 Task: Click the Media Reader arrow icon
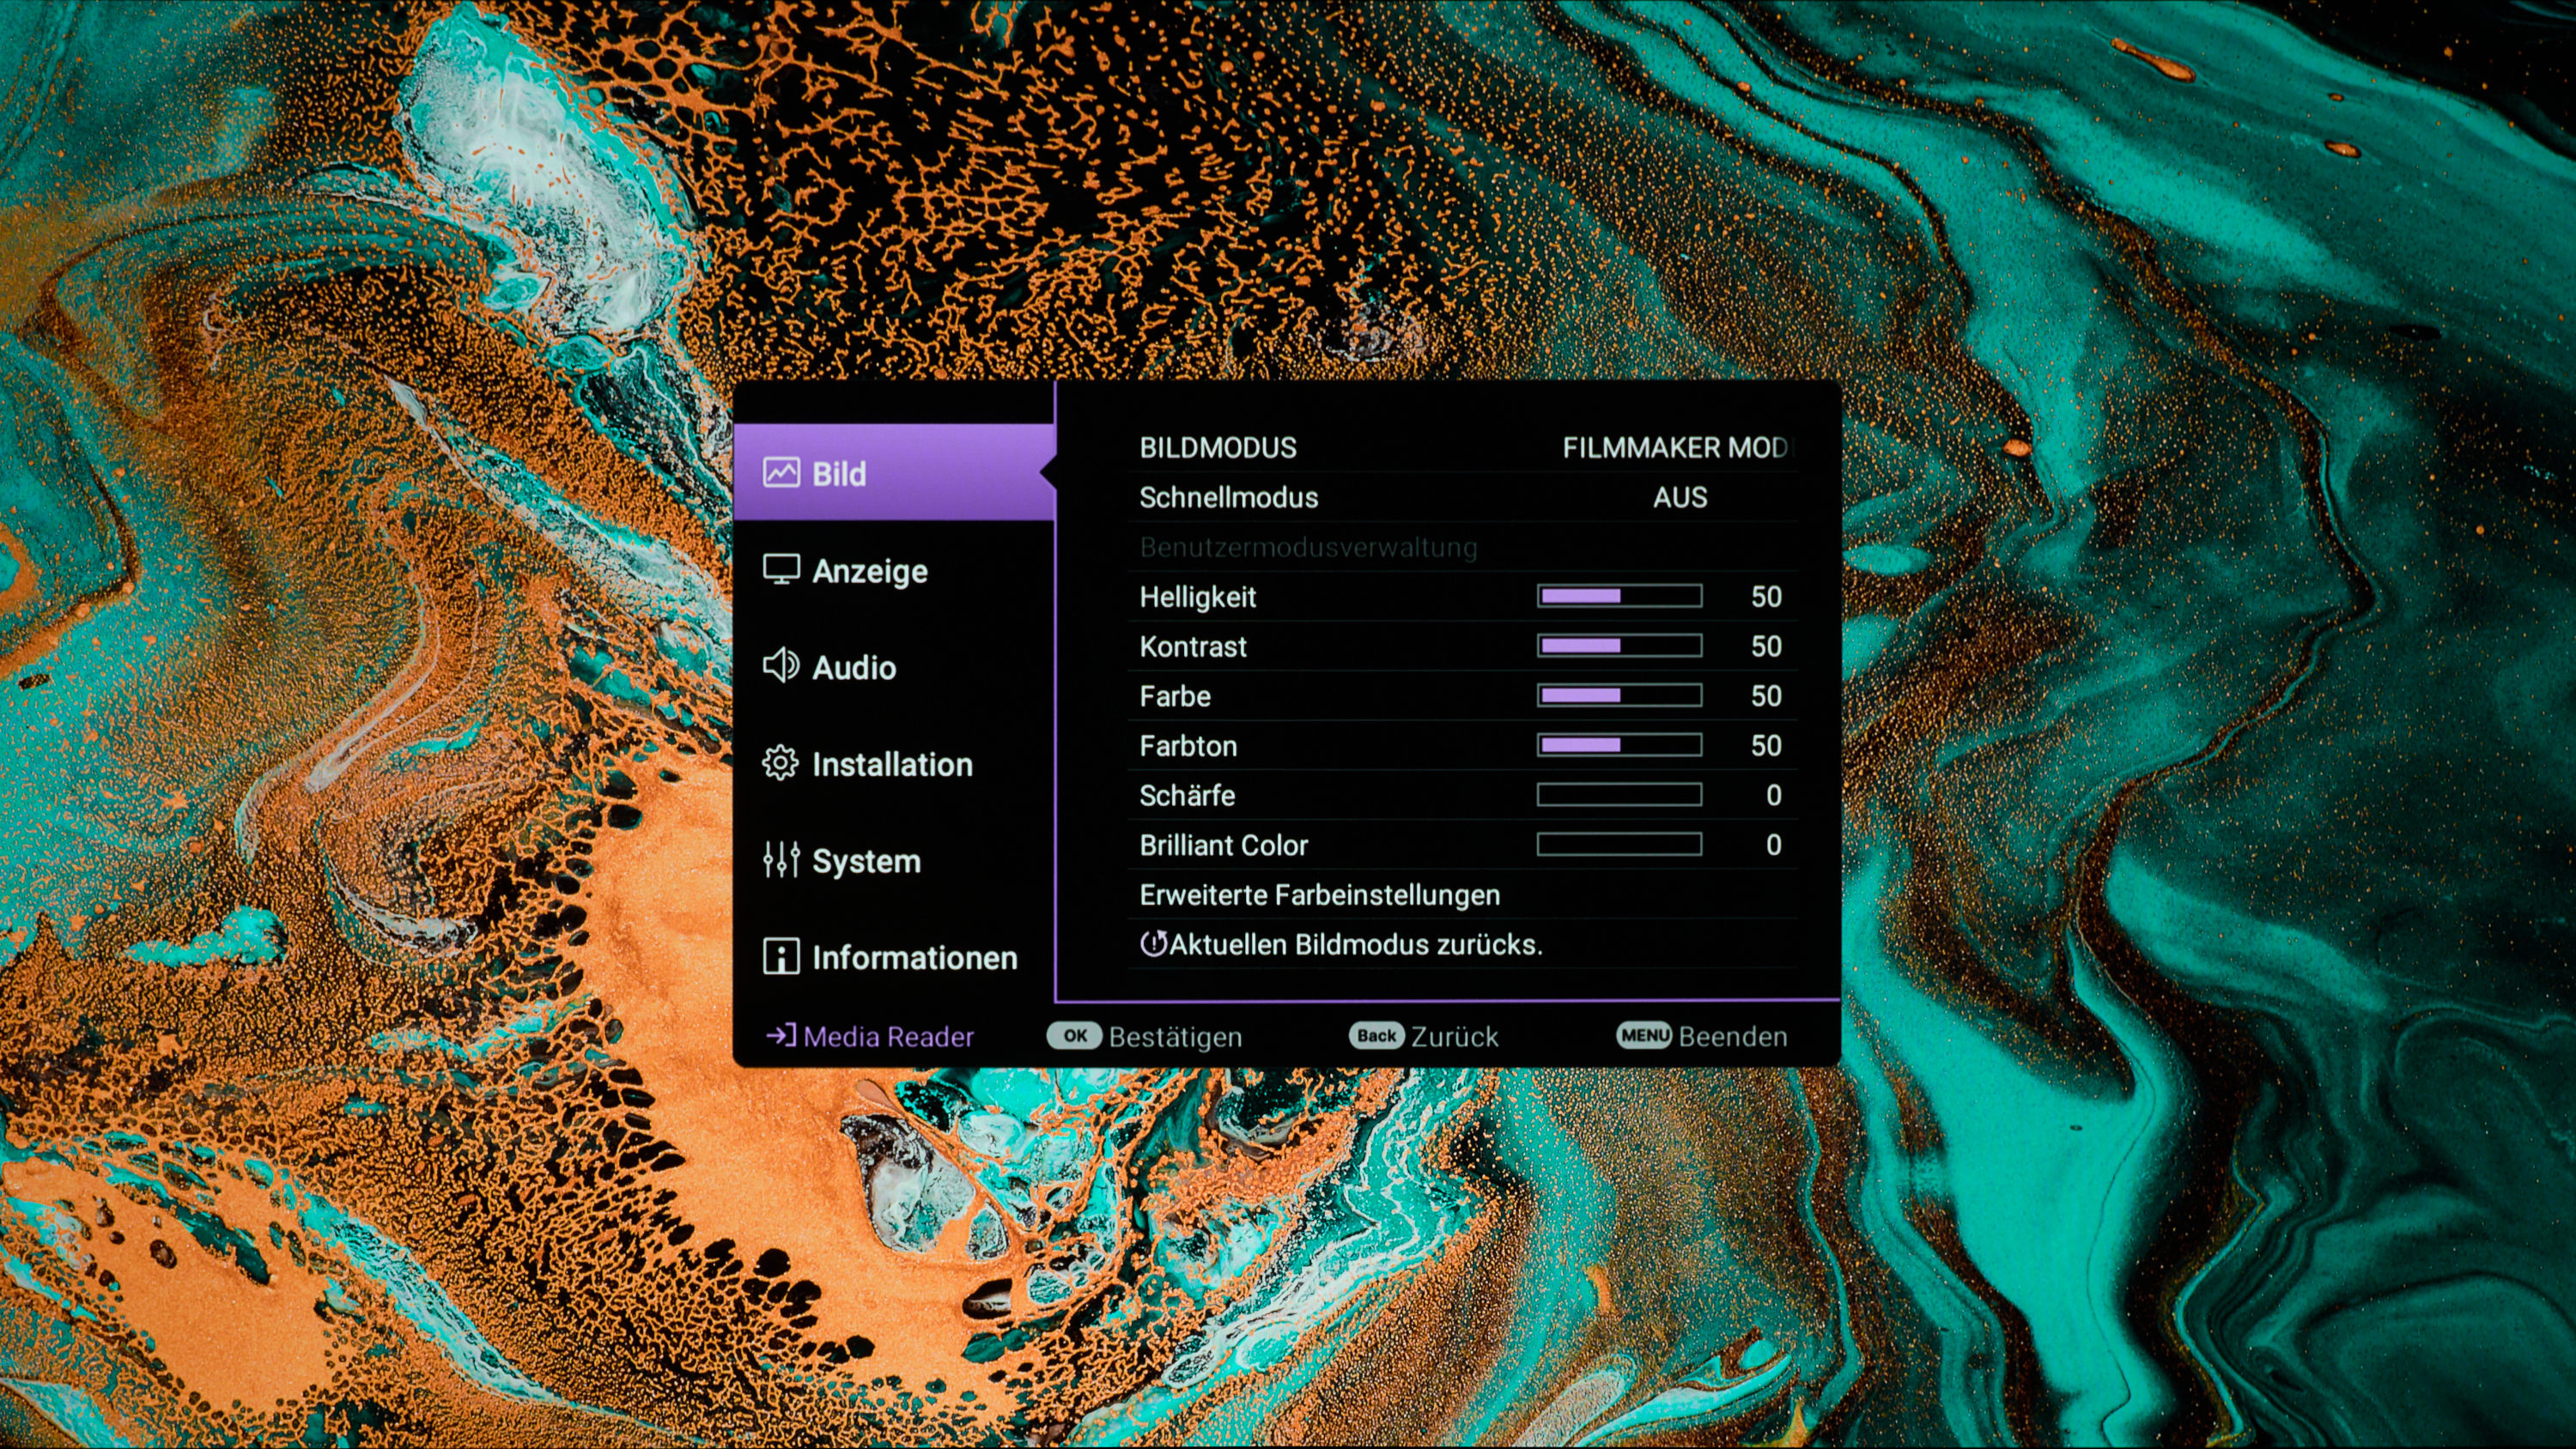point(781,1035)
